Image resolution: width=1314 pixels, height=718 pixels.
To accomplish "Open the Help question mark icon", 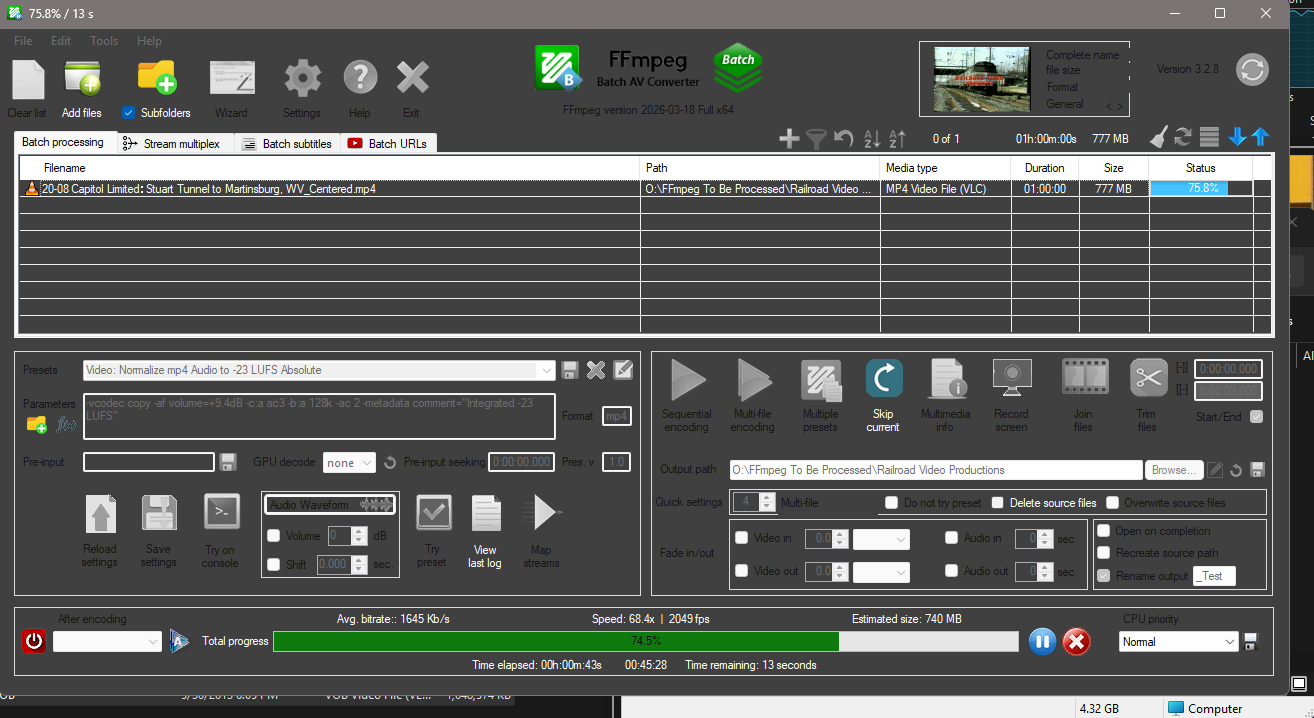I will click(x=360, y=78).
